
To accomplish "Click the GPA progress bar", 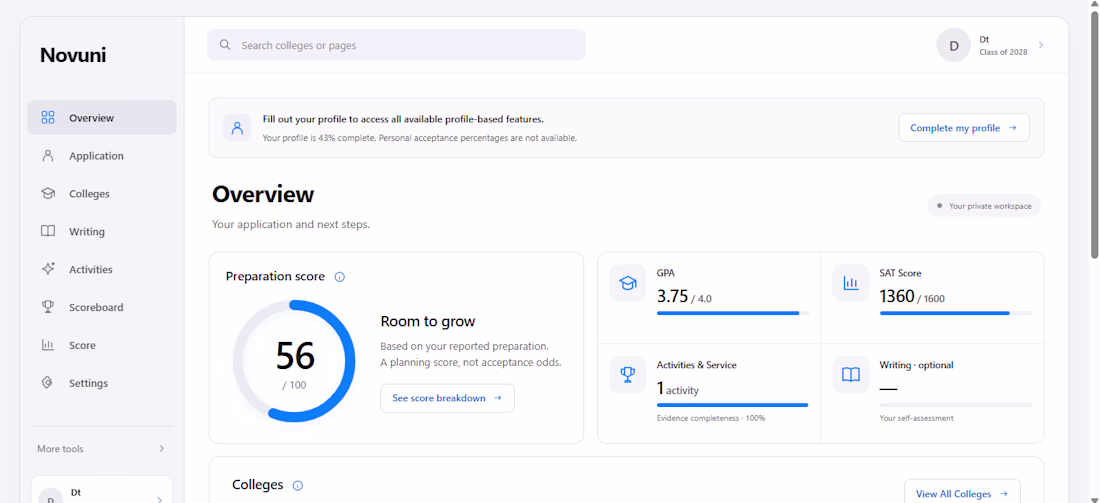I will pos(732,313).
